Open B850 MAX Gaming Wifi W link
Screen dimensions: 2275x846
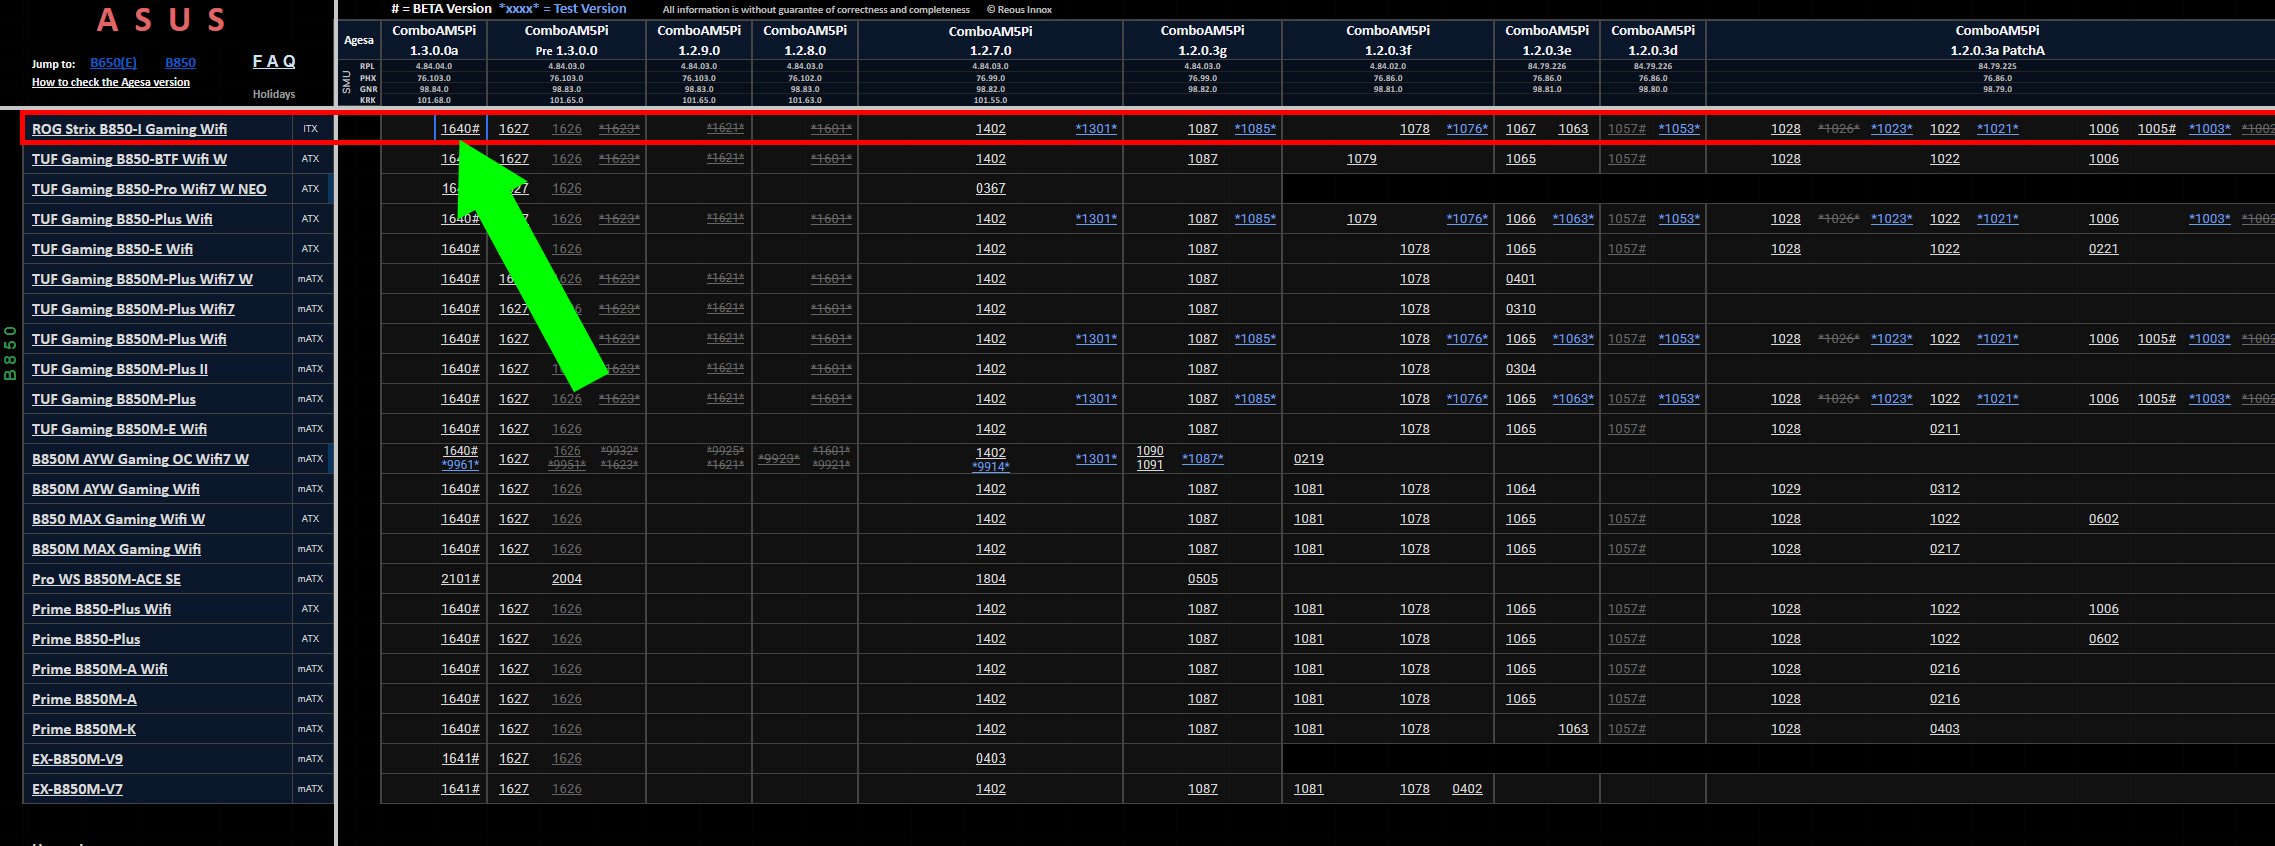point(118,519)
